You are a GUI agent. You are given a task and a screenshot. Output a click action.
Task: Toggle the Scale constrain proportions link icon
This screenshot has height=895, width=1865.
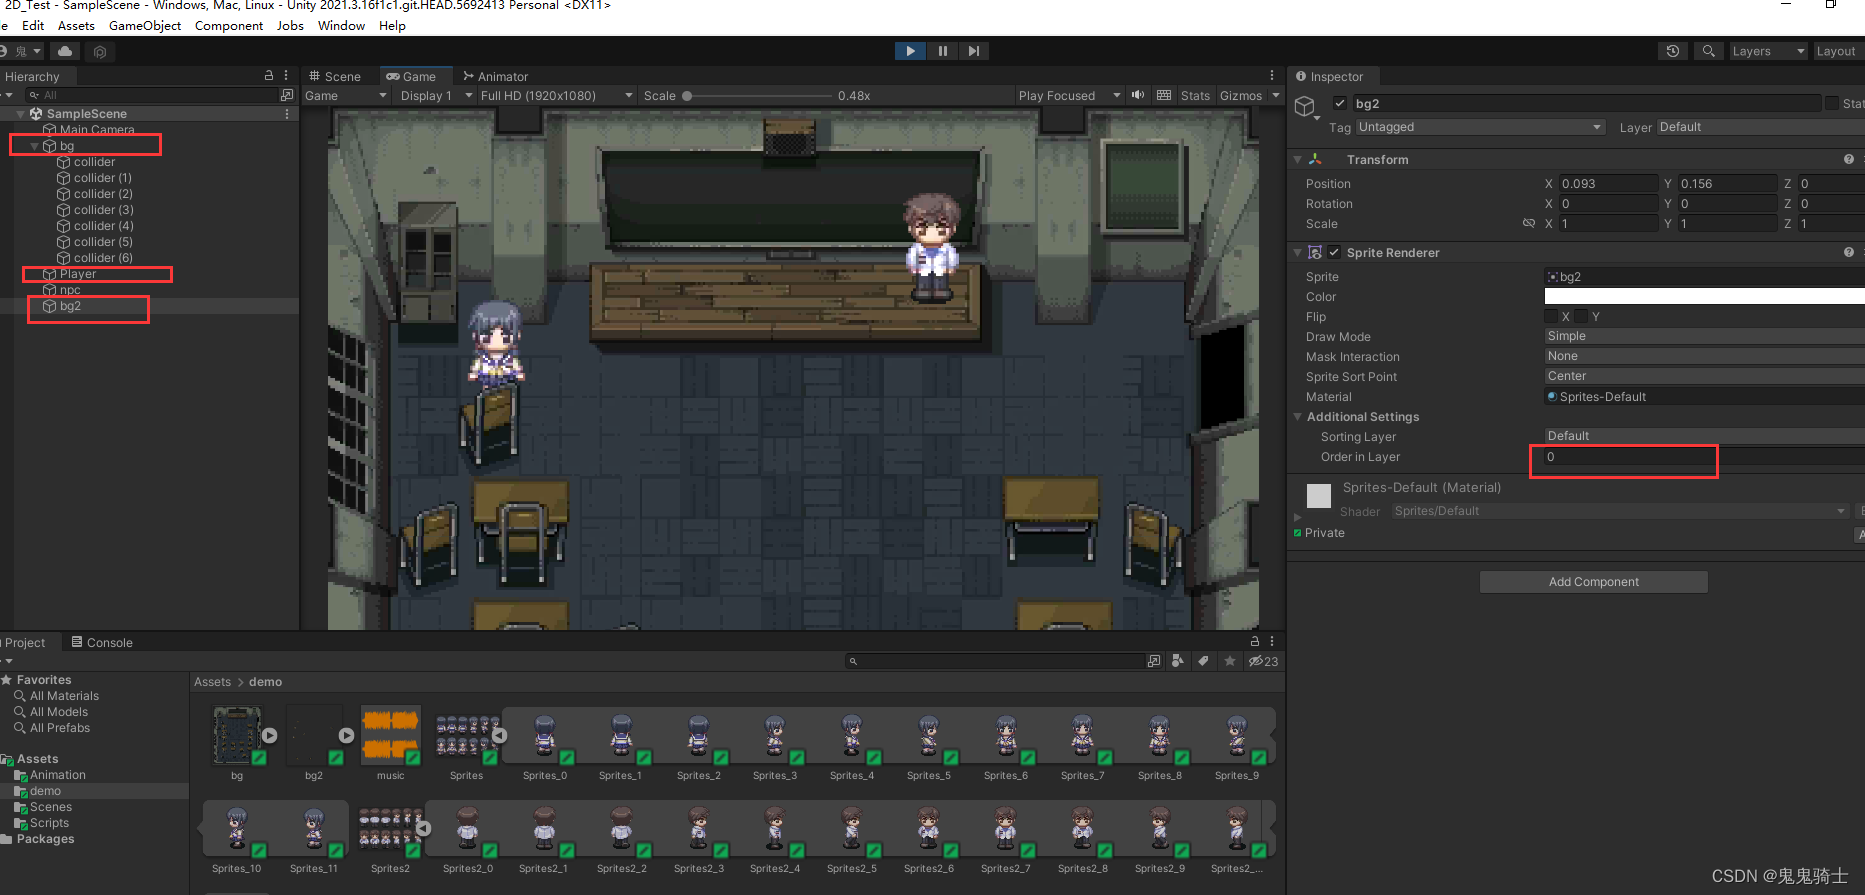[x=1528, y=224]
